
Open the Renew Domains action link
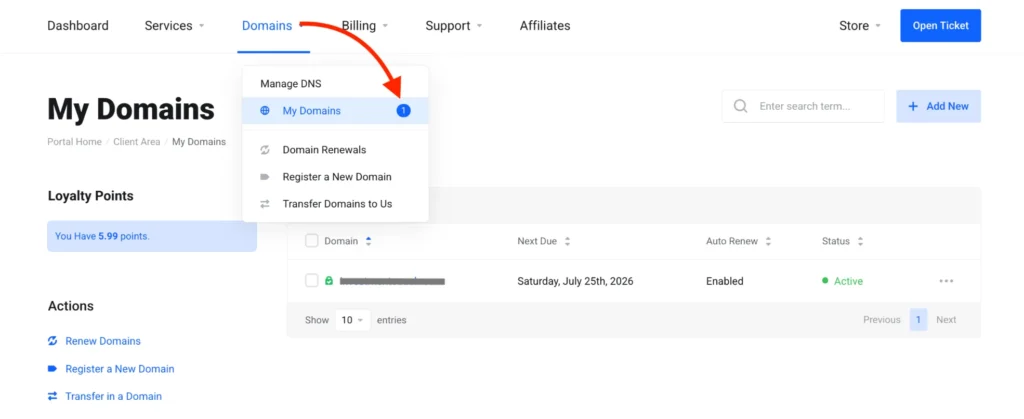pyautogui.click(x=103, y=341)
